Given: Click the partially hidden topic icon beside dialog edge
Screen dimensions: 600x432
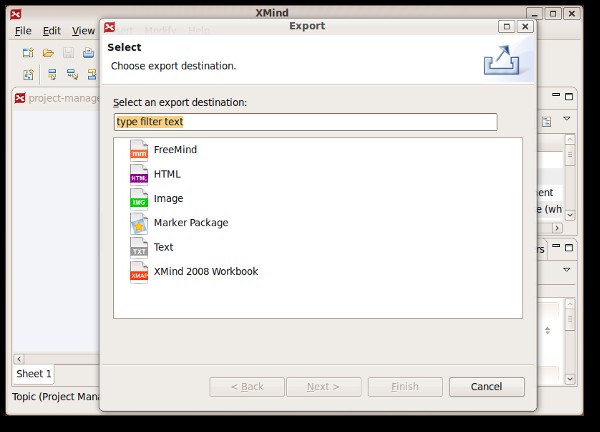Looking at the screenshot, I should (92, 74).
